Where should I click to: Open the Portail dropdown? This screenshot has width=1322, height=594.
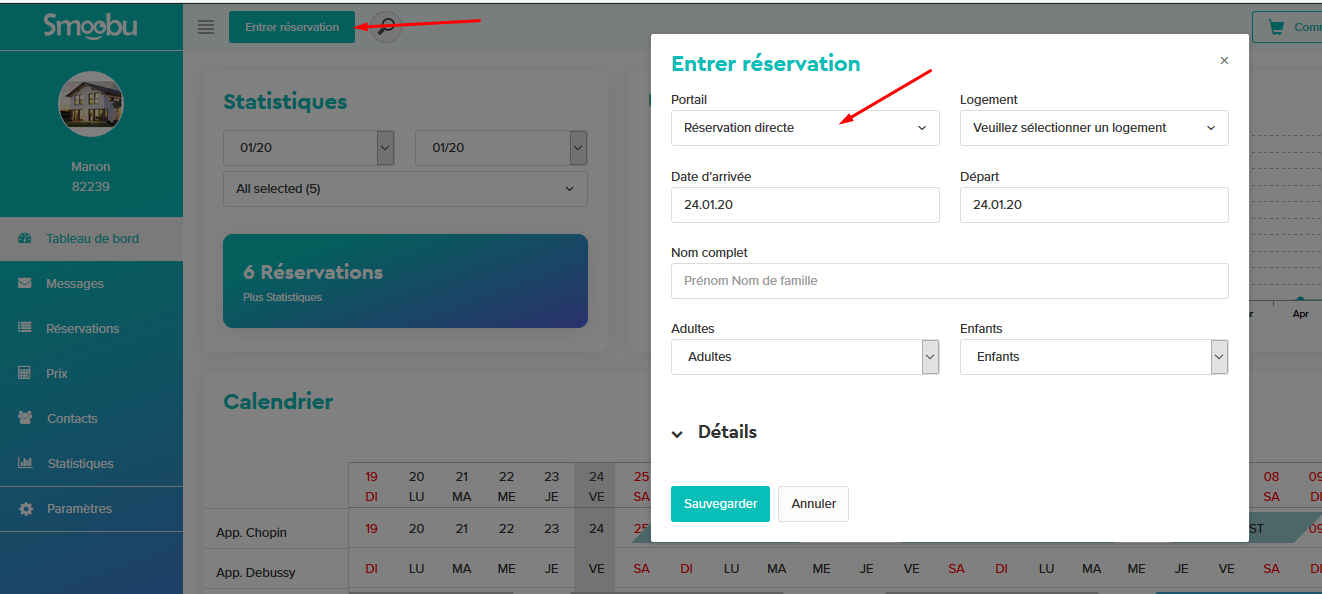pos(805,128)
